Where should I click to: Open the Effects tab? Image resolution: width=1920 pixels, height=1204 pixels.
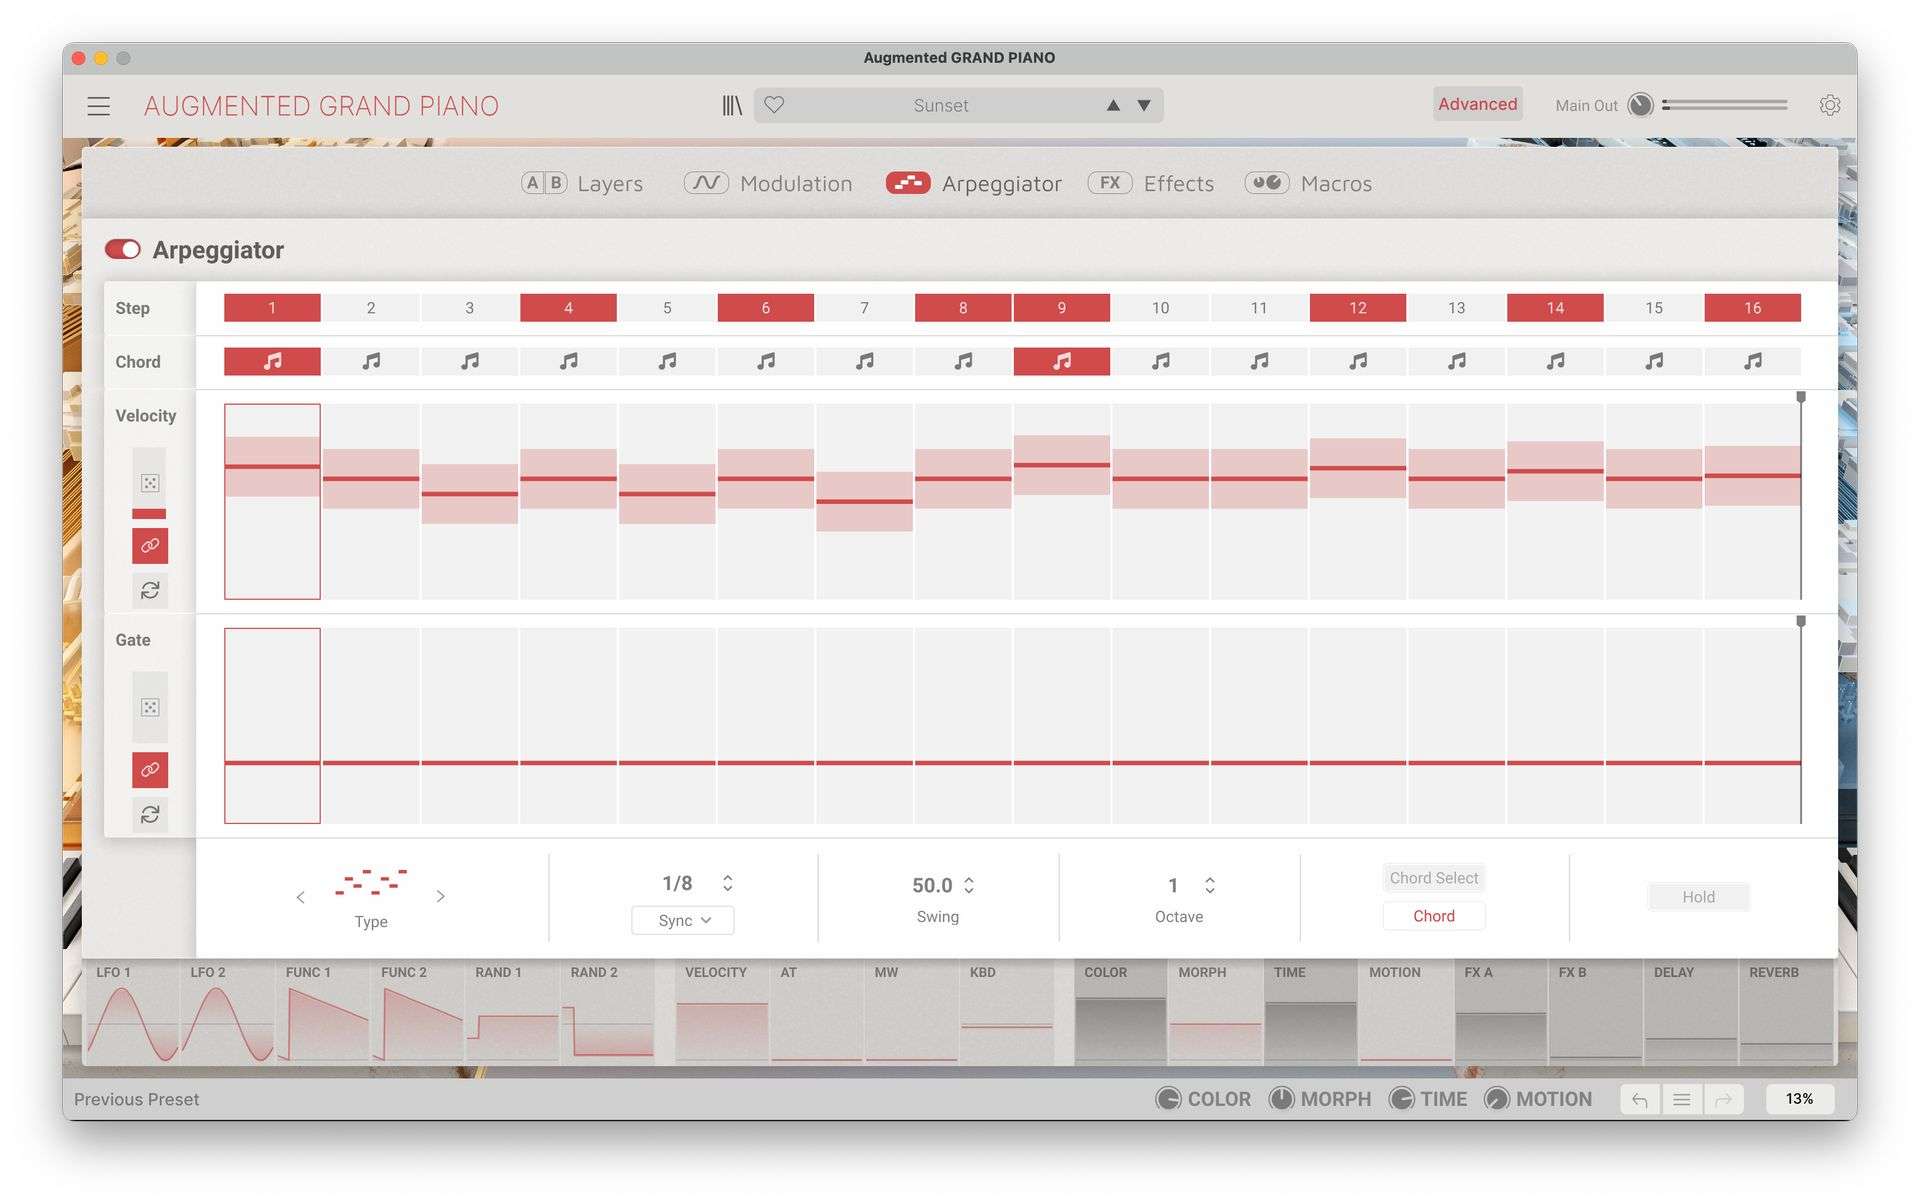pos(1151,183)
